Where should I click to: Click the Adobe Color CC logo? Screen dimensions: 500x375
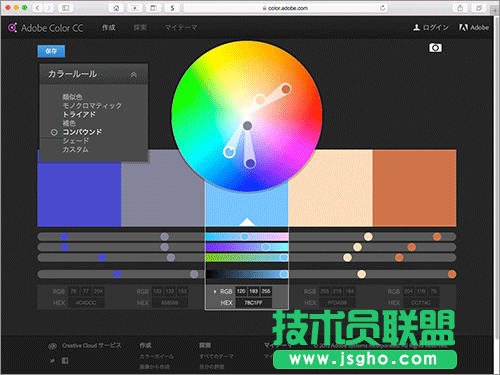46,28
